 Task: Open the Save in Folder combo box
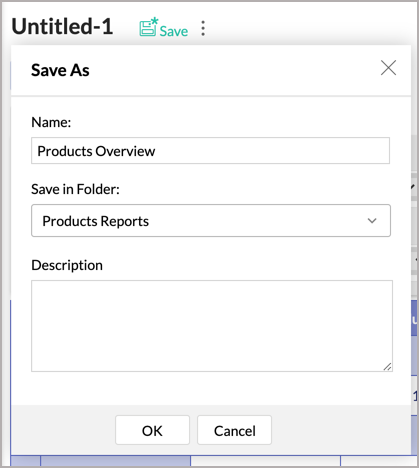pos(211,221)
